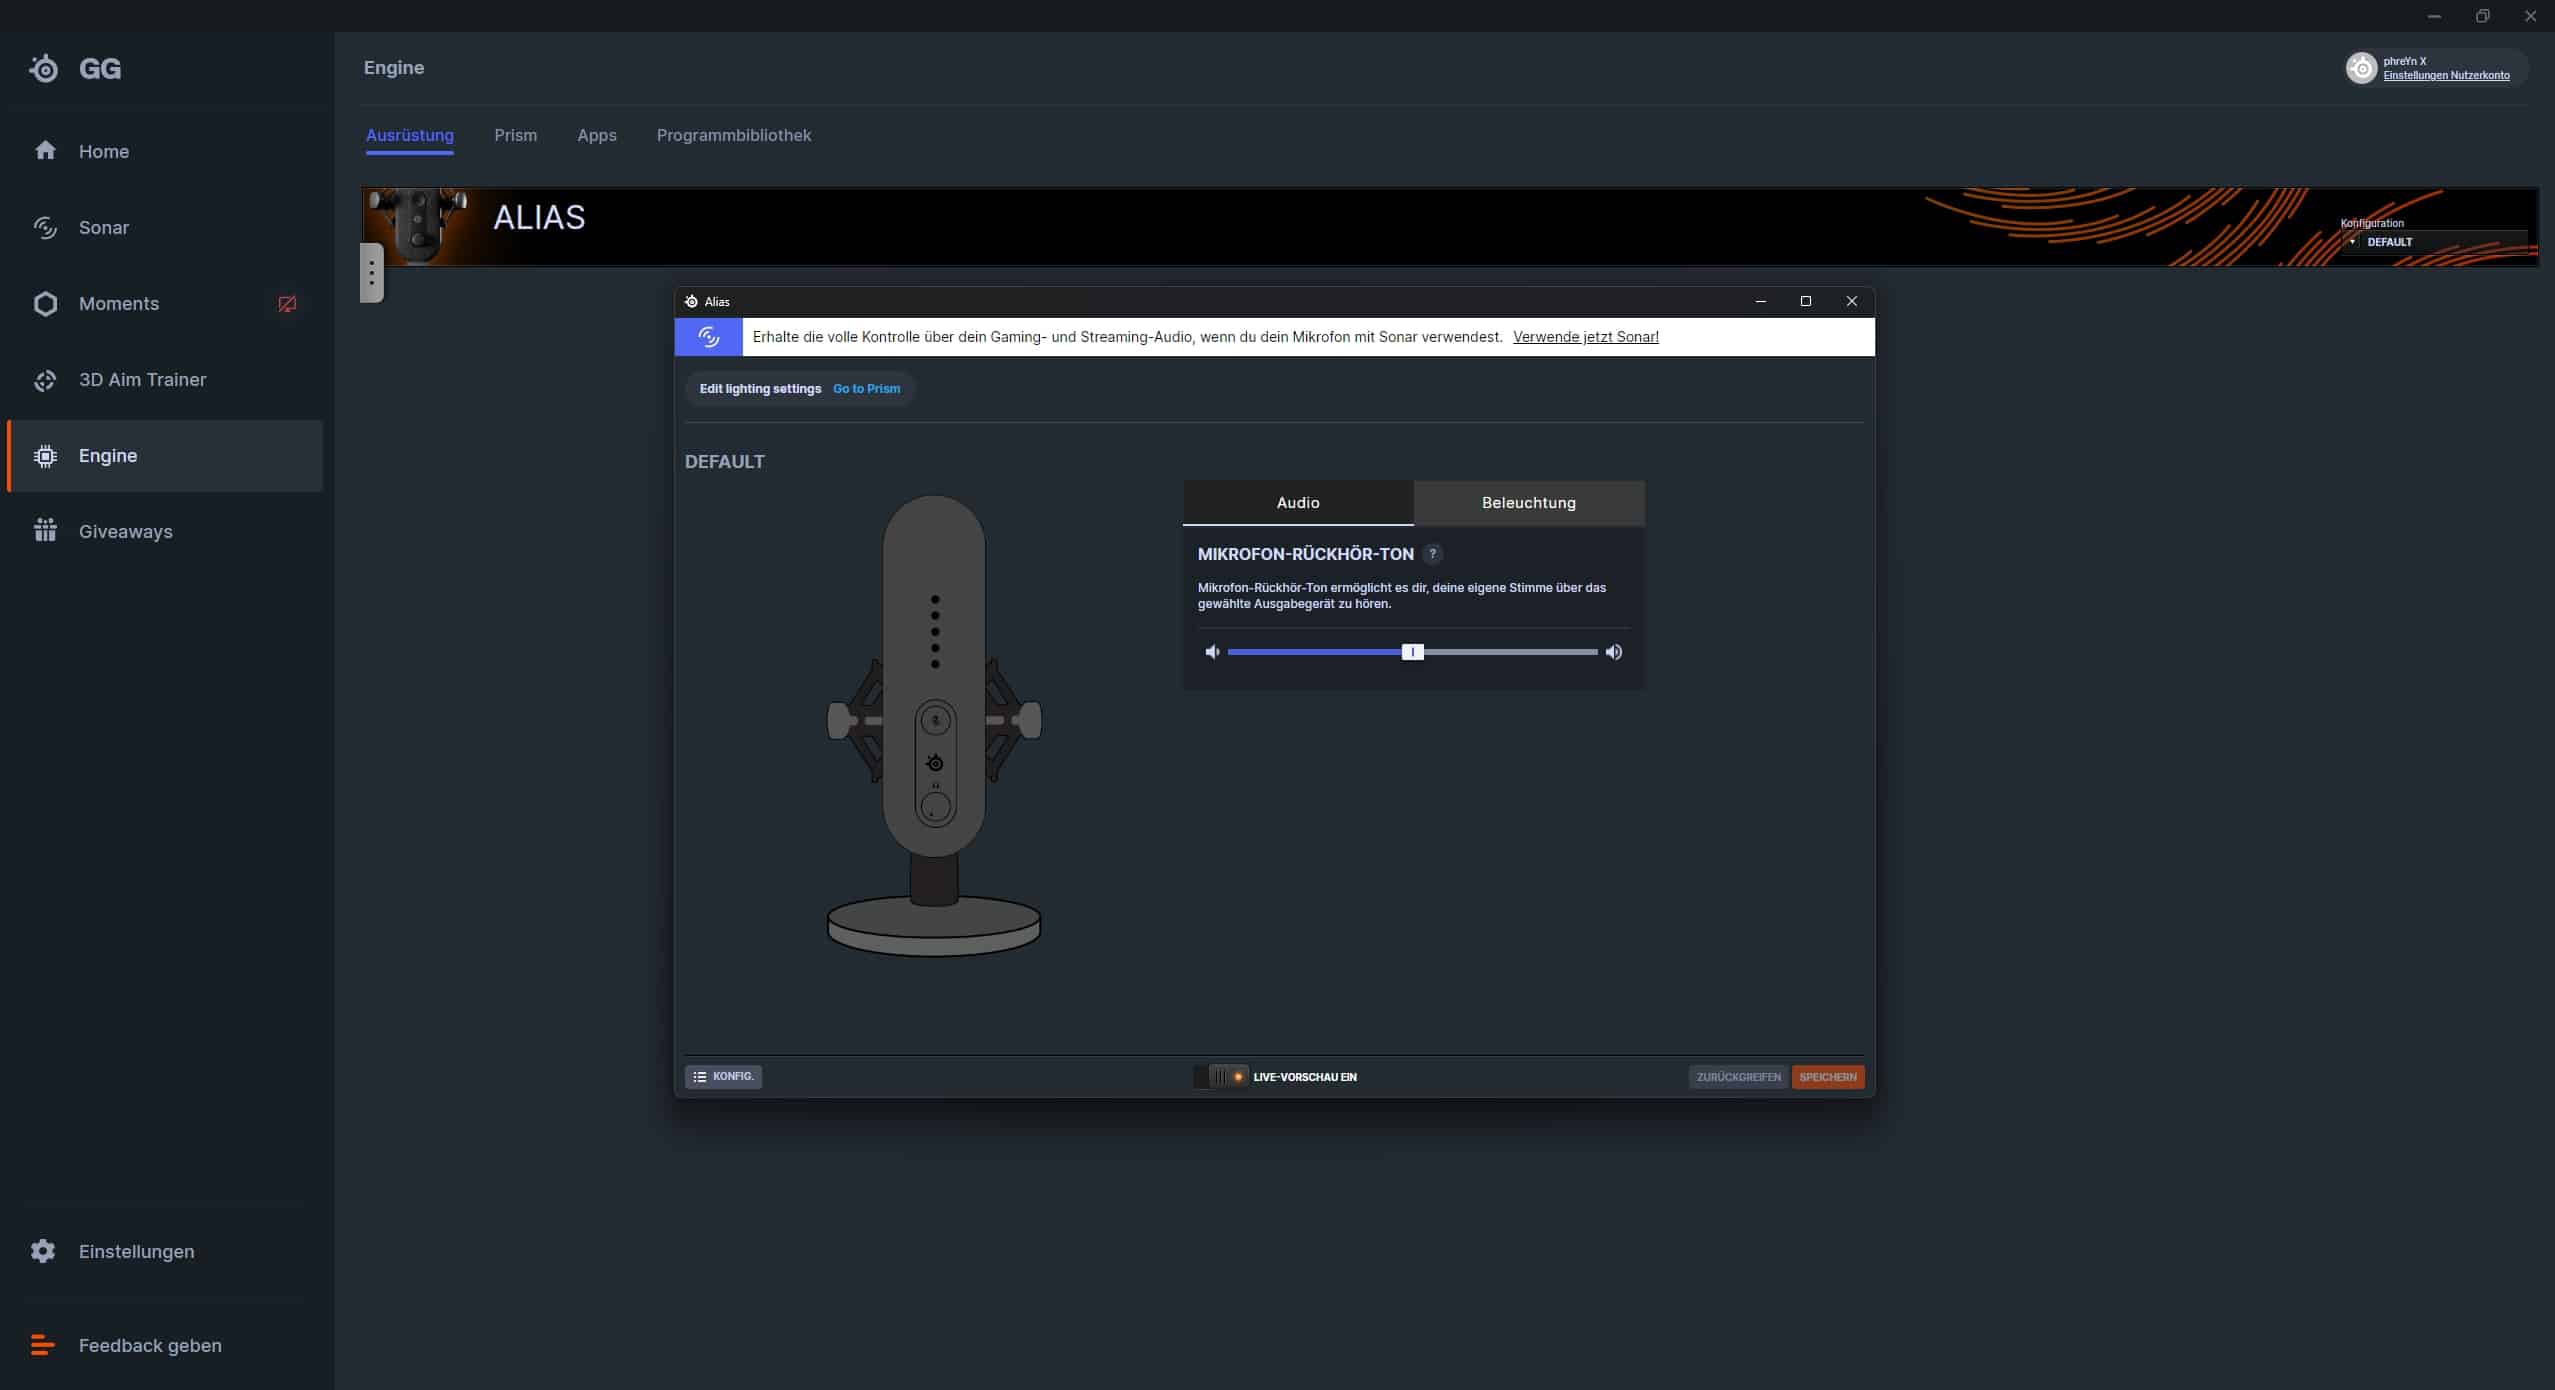Viewport: 2555px width, 1390px height.
Task: Click the Feedback geben icon
Action: (43, 1345)
